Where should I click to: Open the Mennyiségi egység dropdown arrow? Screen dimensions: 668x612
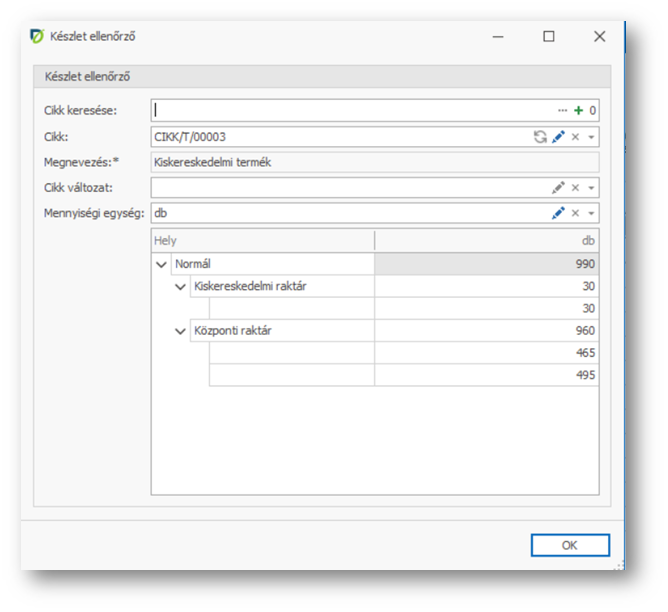tap(591, 213)
